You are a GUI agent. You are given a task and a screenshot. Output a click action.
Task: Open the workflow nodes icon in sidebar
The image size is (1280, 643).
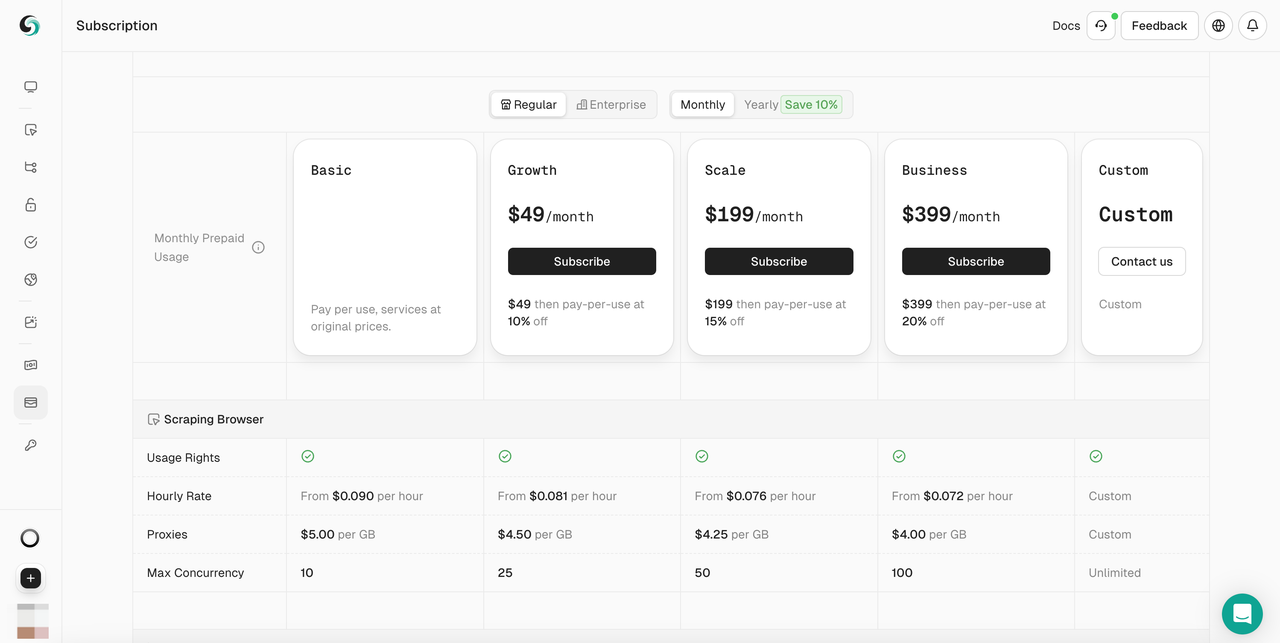(30, 167)
